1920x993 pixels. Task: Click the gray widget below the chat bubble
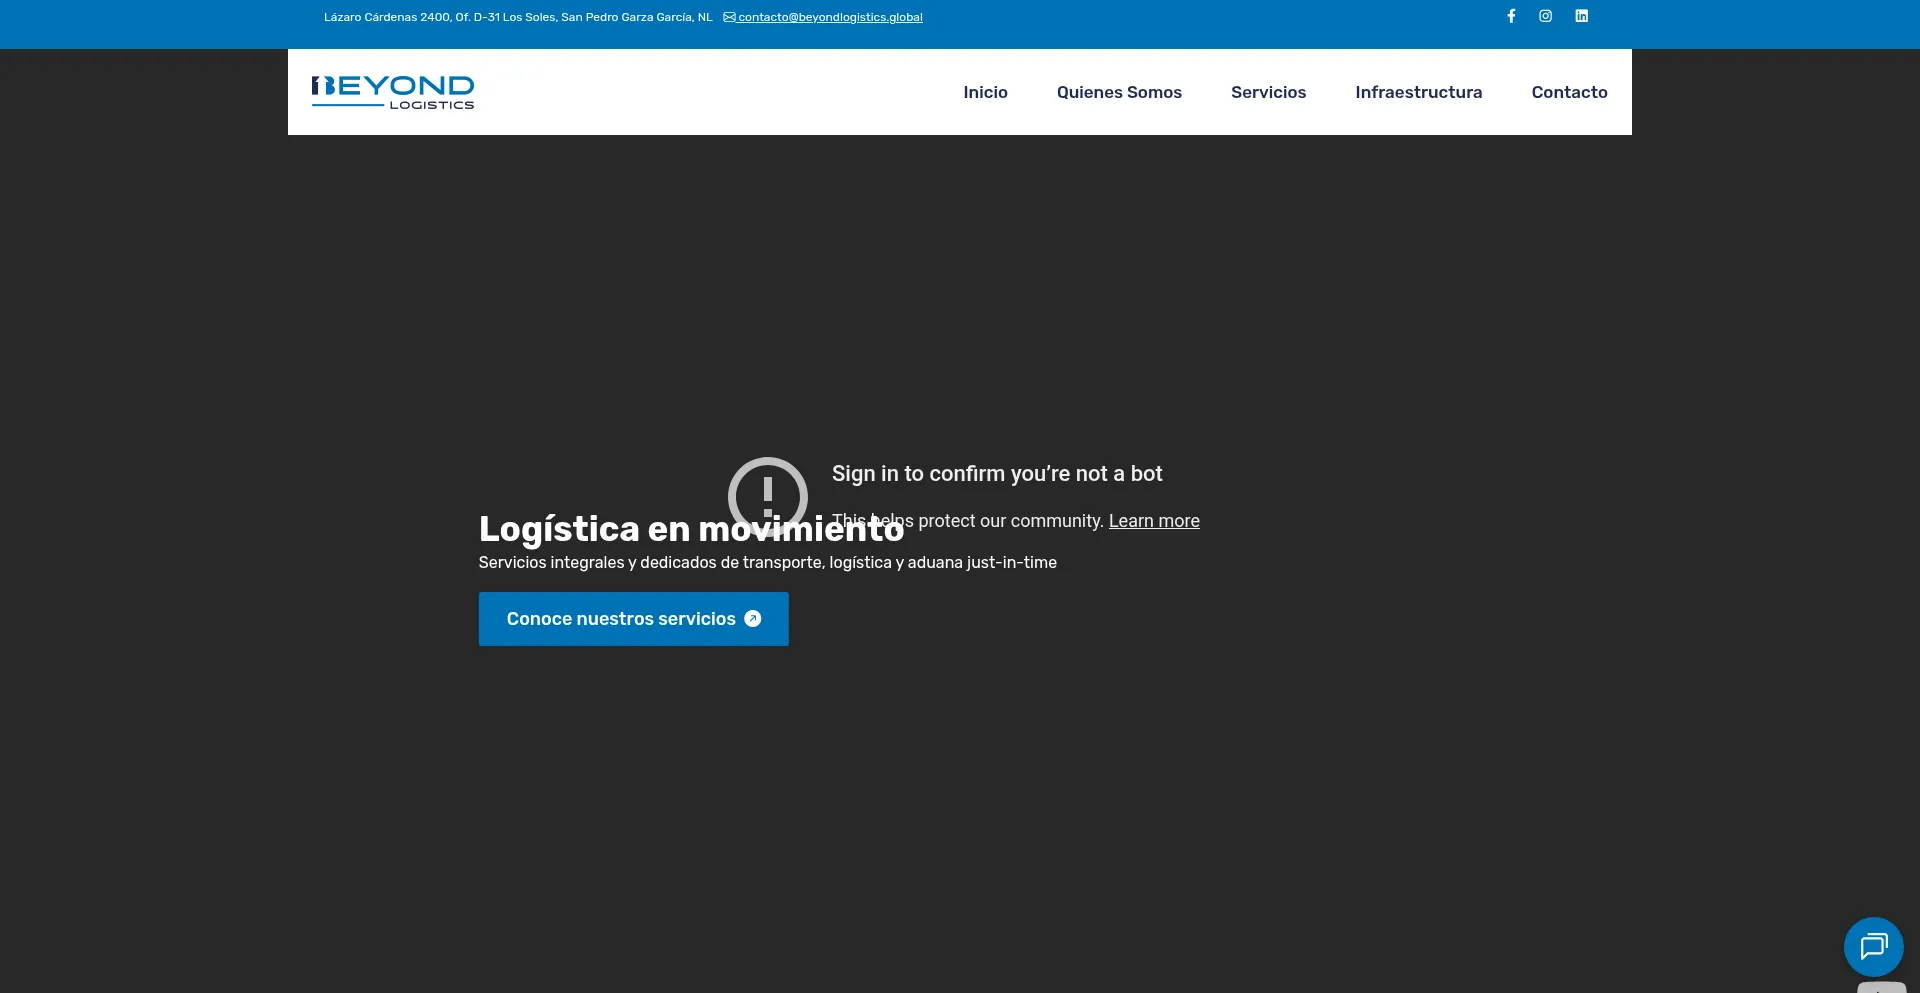(x=1880, y=988)
